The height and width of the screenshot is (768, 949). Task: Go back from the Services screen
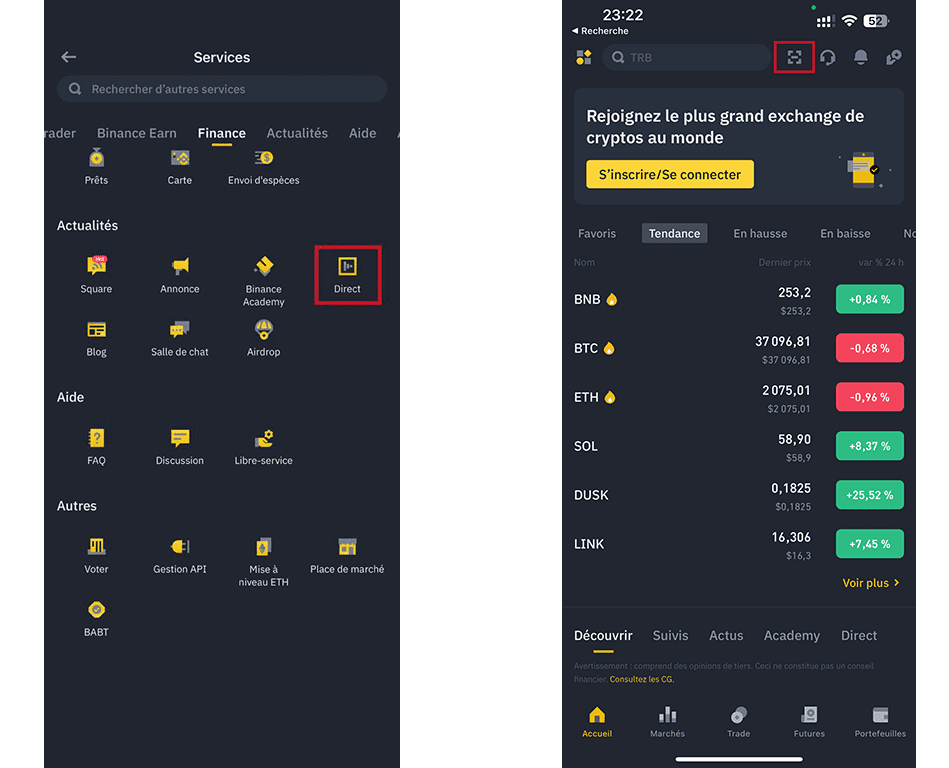point(68,57)
